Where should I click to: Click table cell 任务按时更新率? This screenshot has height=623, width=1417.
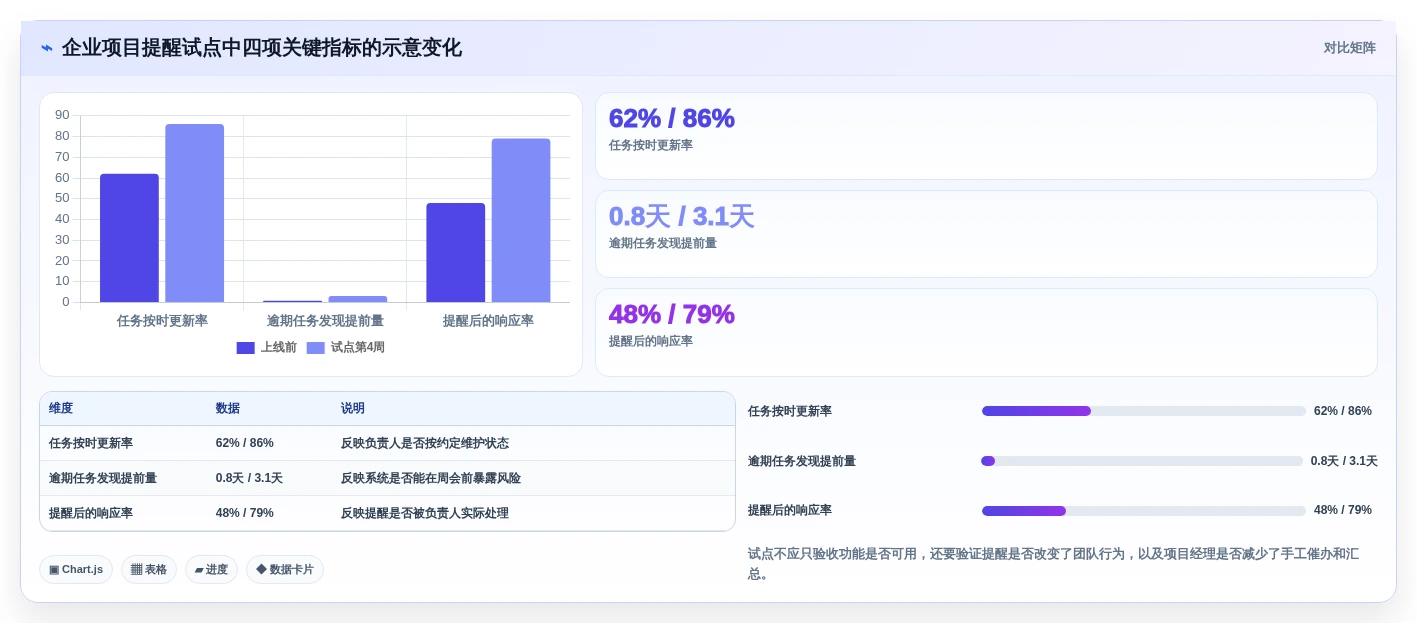pos(91,443)
